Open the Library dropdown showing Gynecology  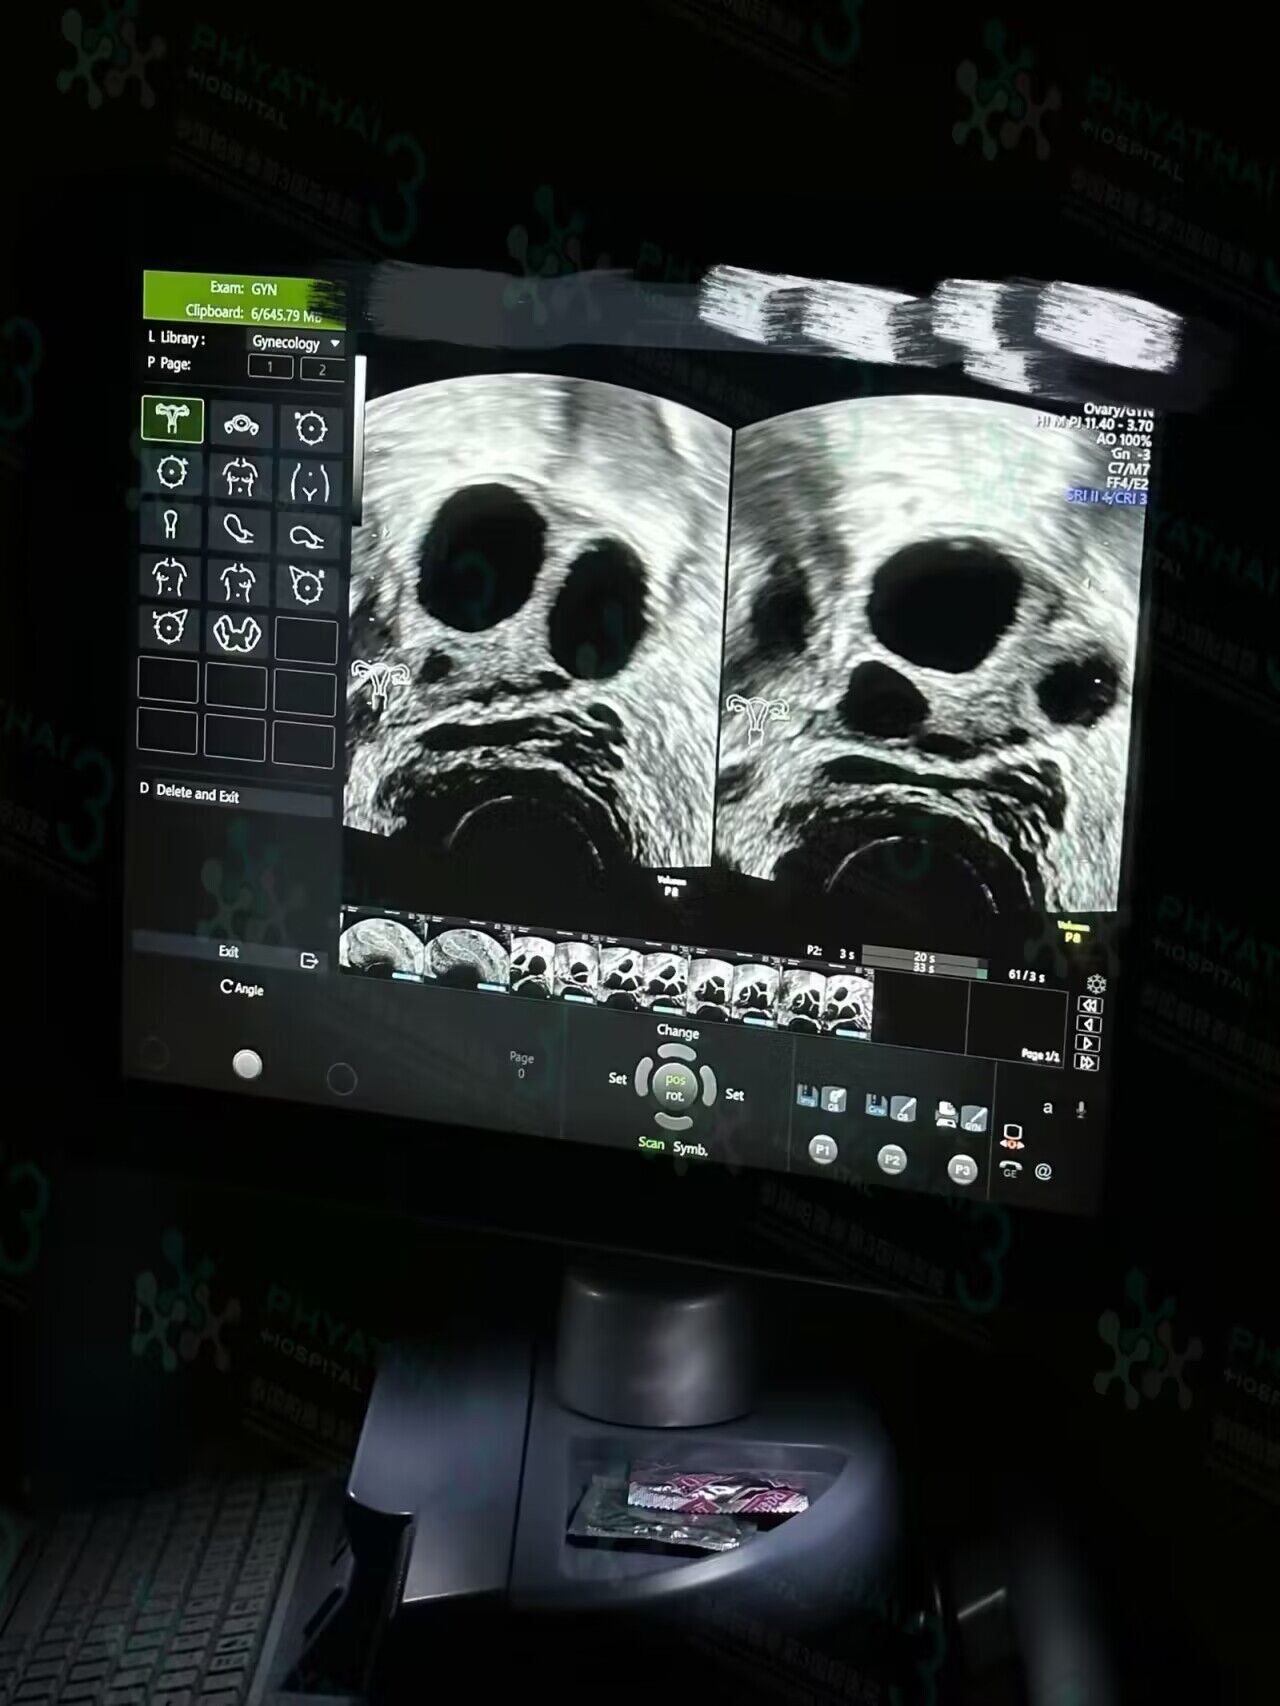tap(296, 342)
